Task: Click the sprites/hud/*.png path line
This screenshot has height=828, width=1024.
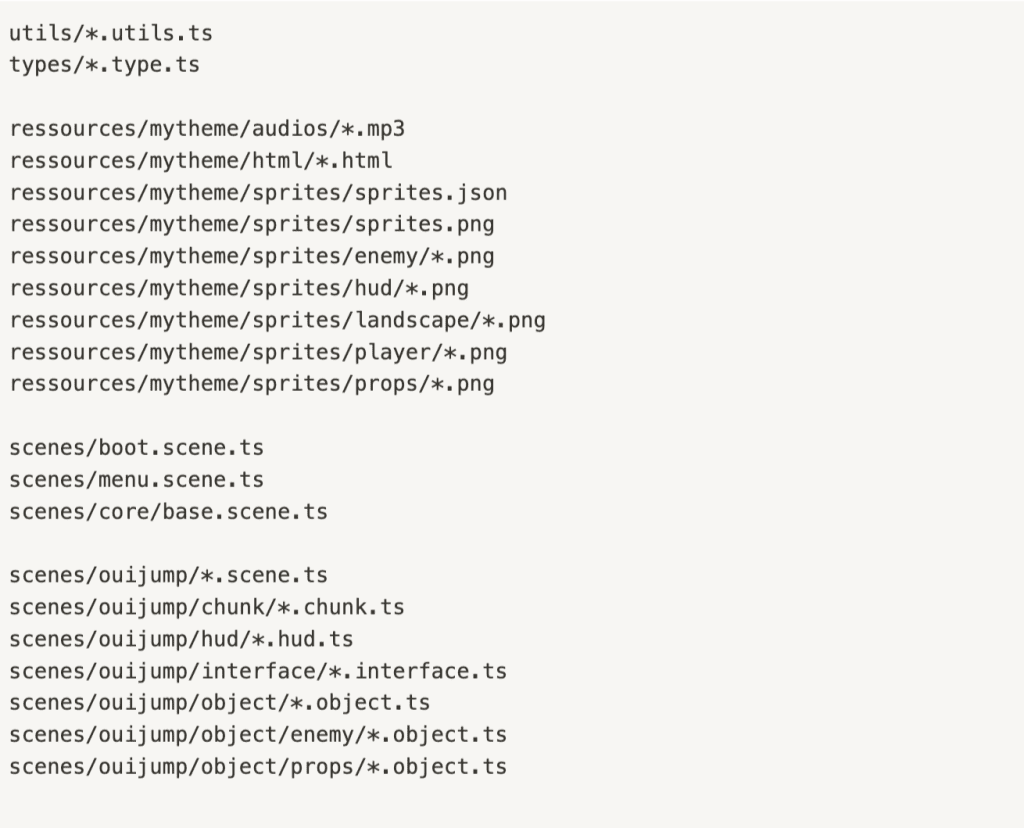Action: [x=239, y=289]
